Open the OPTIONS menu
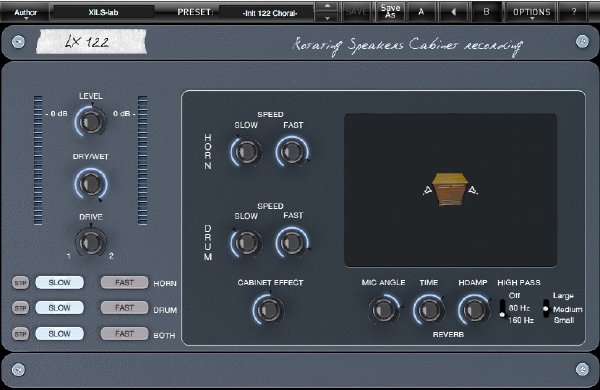 pos(532,12)
